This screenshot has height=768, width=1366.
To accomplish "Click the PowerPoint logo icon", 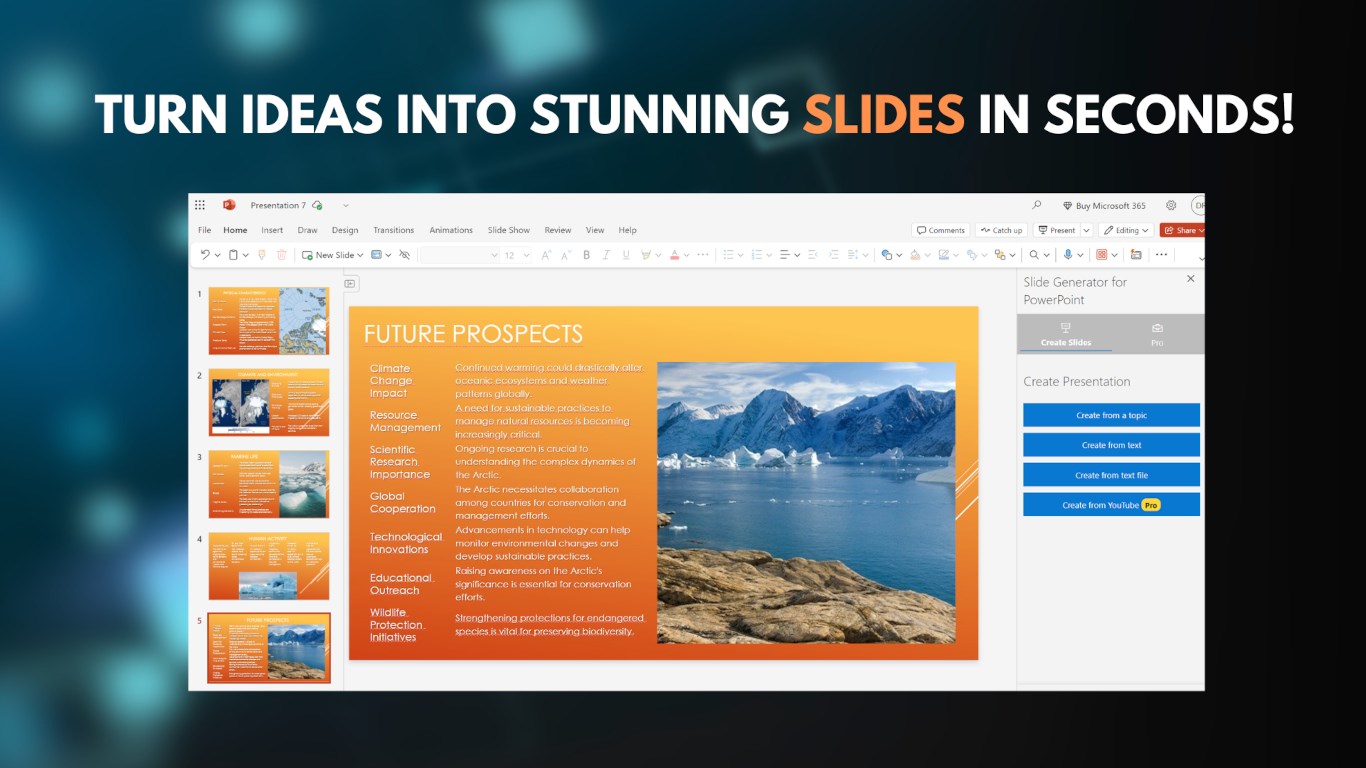I will click(229, 205).
